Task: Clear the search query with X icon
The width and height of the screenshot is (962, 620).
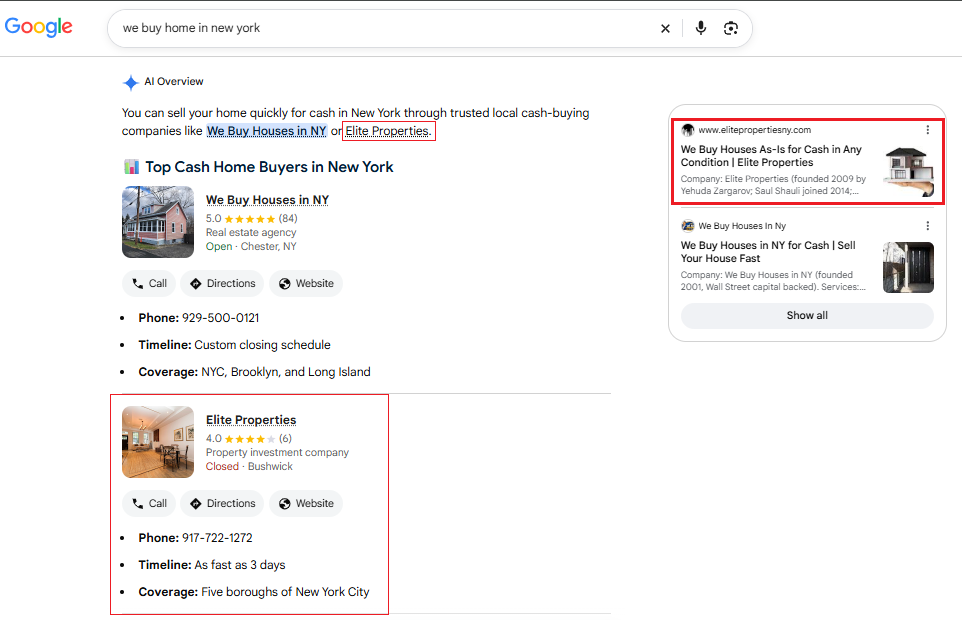Action: click(665, 28)
